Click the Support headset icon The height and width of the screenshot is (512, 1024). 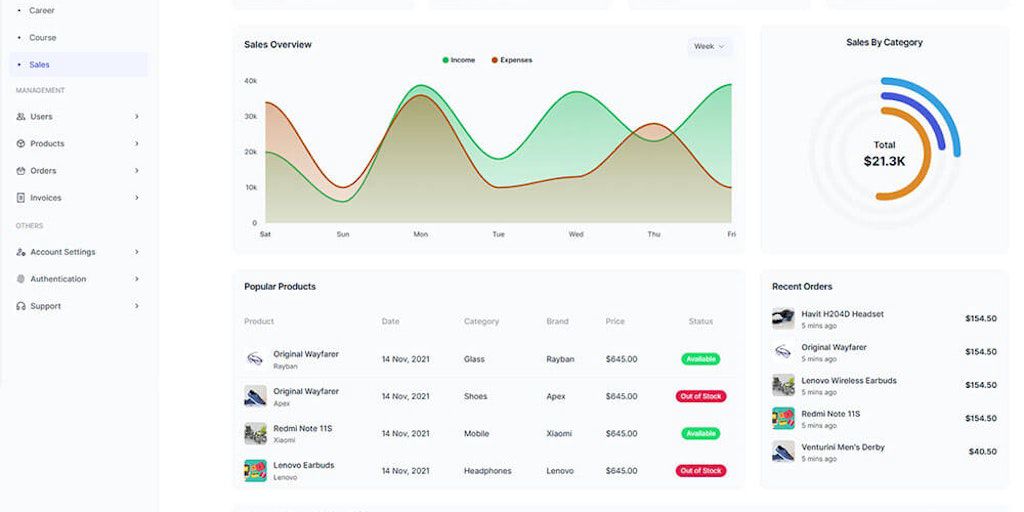(21, 306)
